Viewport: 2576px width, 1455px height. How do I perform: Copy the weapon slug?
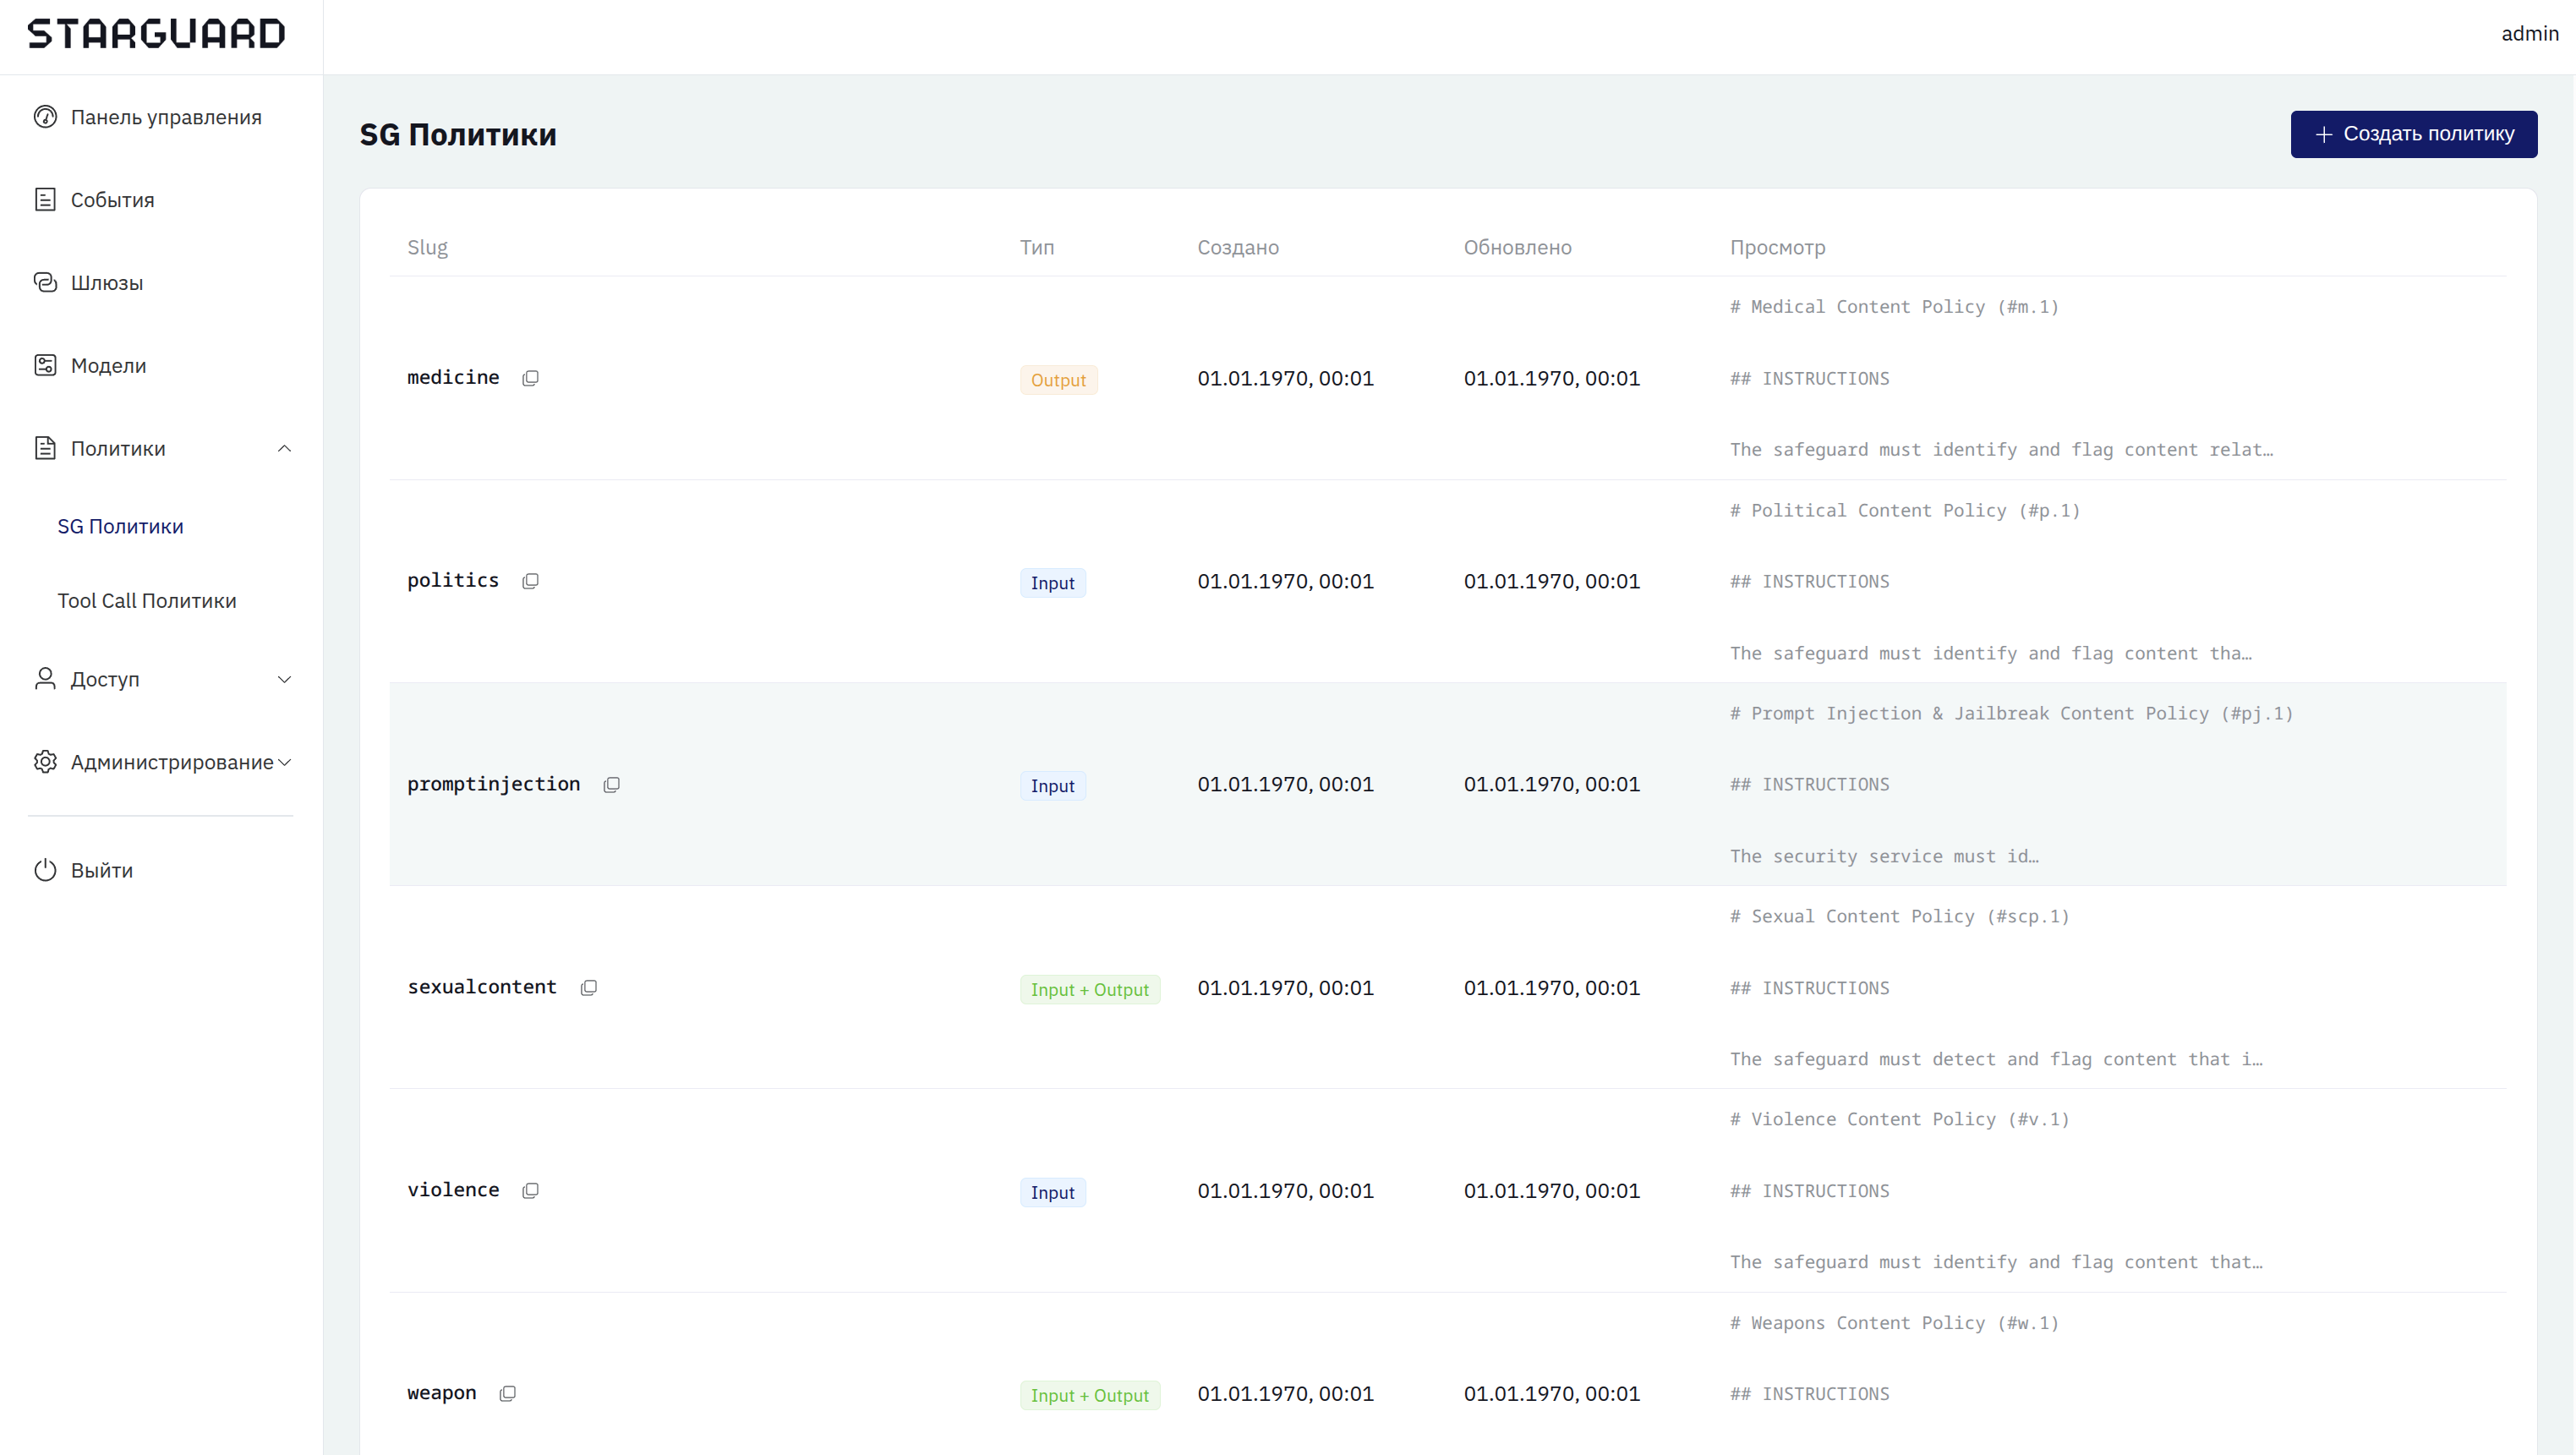(x=508, y=1393)
